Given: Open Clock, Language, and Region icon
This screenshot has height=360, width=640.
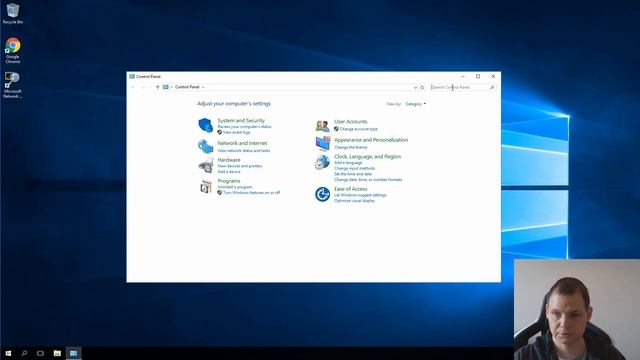Looking at the screenshot, I should pos(322,162).
